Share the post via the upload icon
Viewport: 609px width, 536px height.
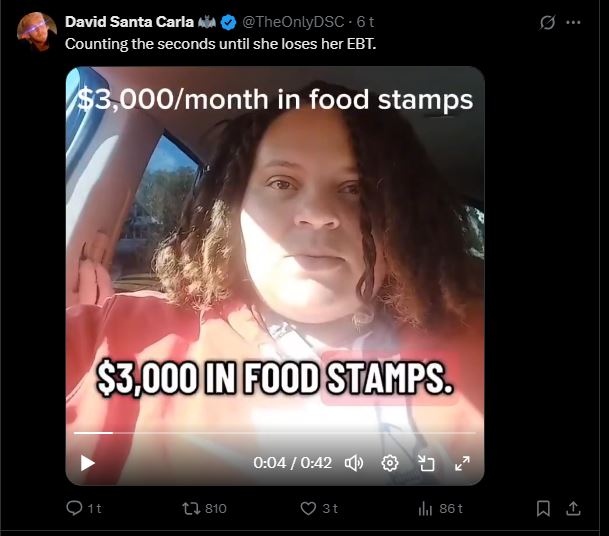tap(573, 508)
